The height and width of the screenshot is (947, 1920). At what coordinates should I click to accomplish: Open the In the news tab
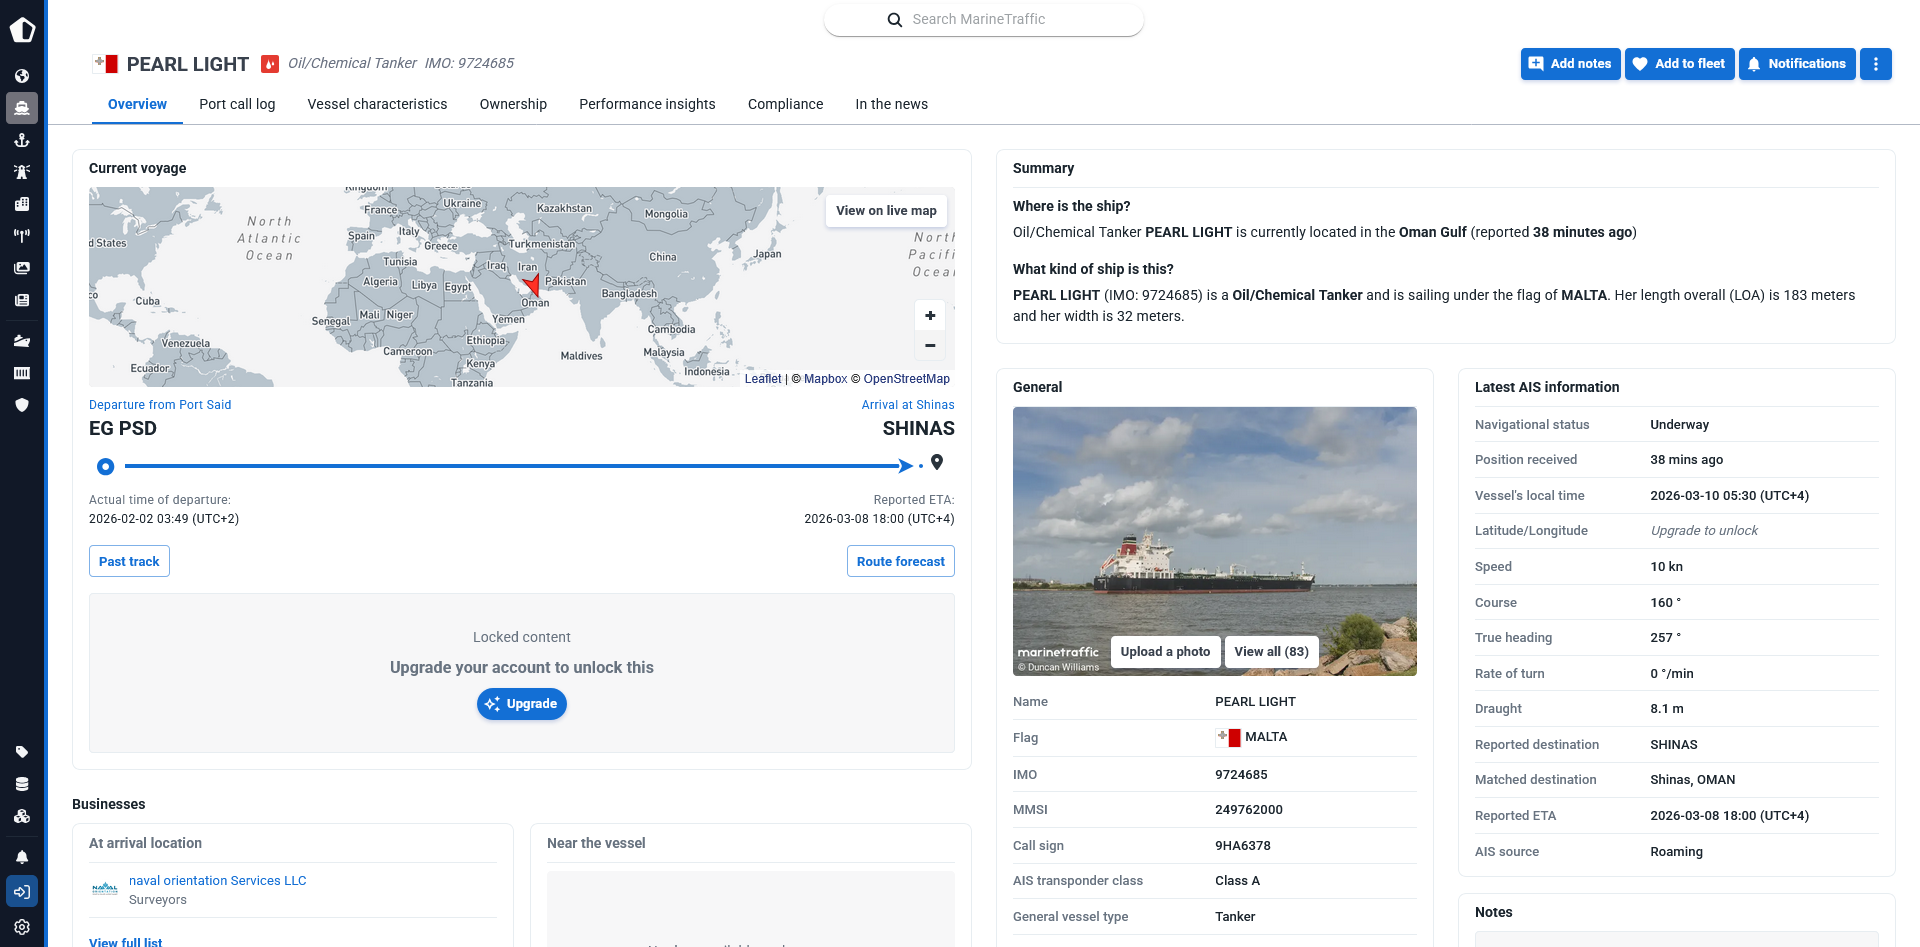[x=891, y=104]
